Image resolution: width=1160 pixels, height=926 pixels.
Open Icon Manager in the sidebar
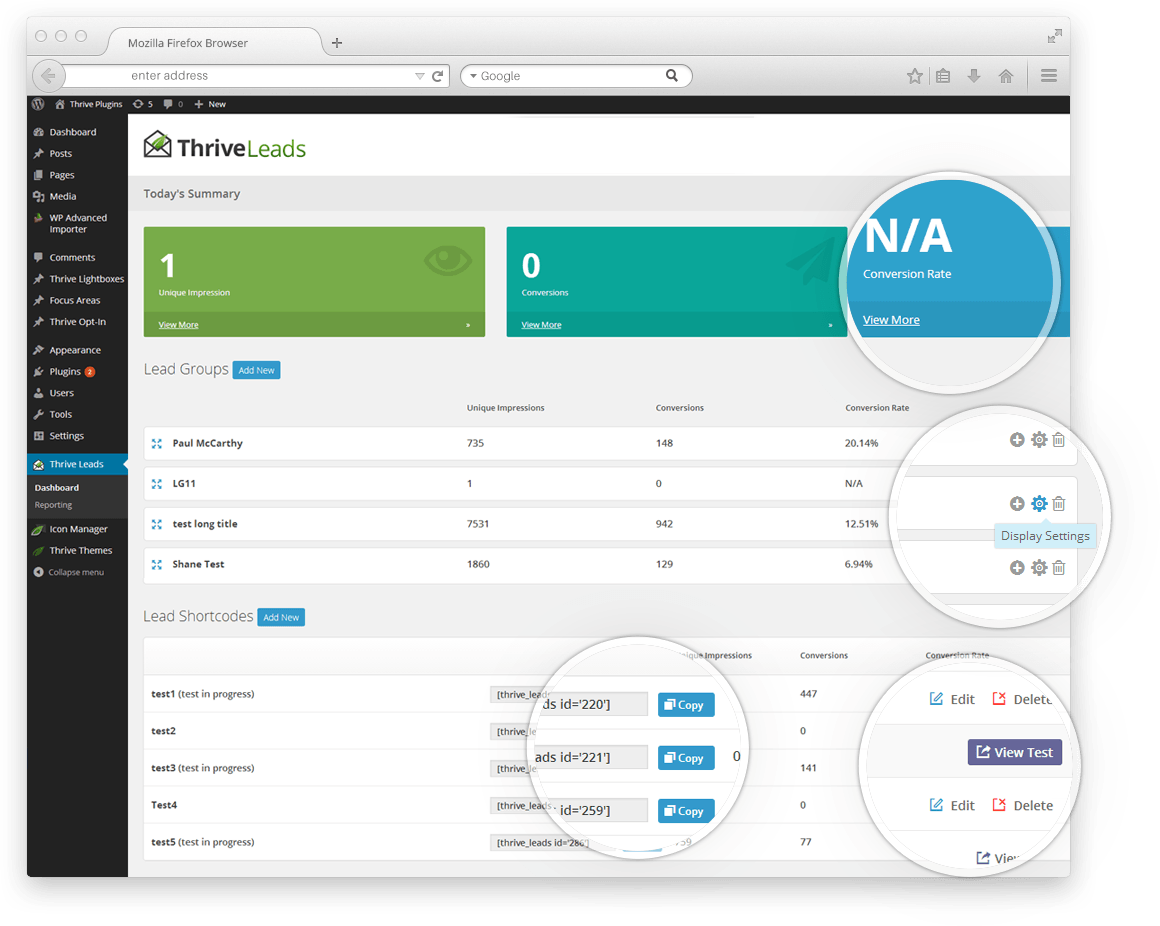78,530
